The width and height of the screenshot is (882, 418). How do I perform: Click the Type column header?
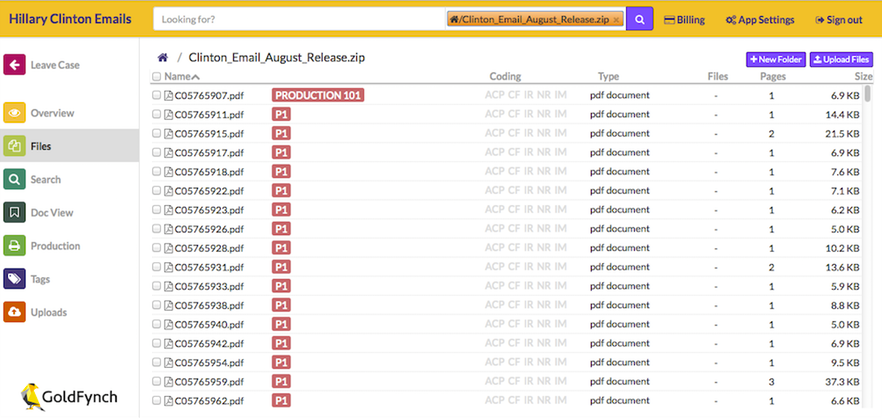point(608,77)
